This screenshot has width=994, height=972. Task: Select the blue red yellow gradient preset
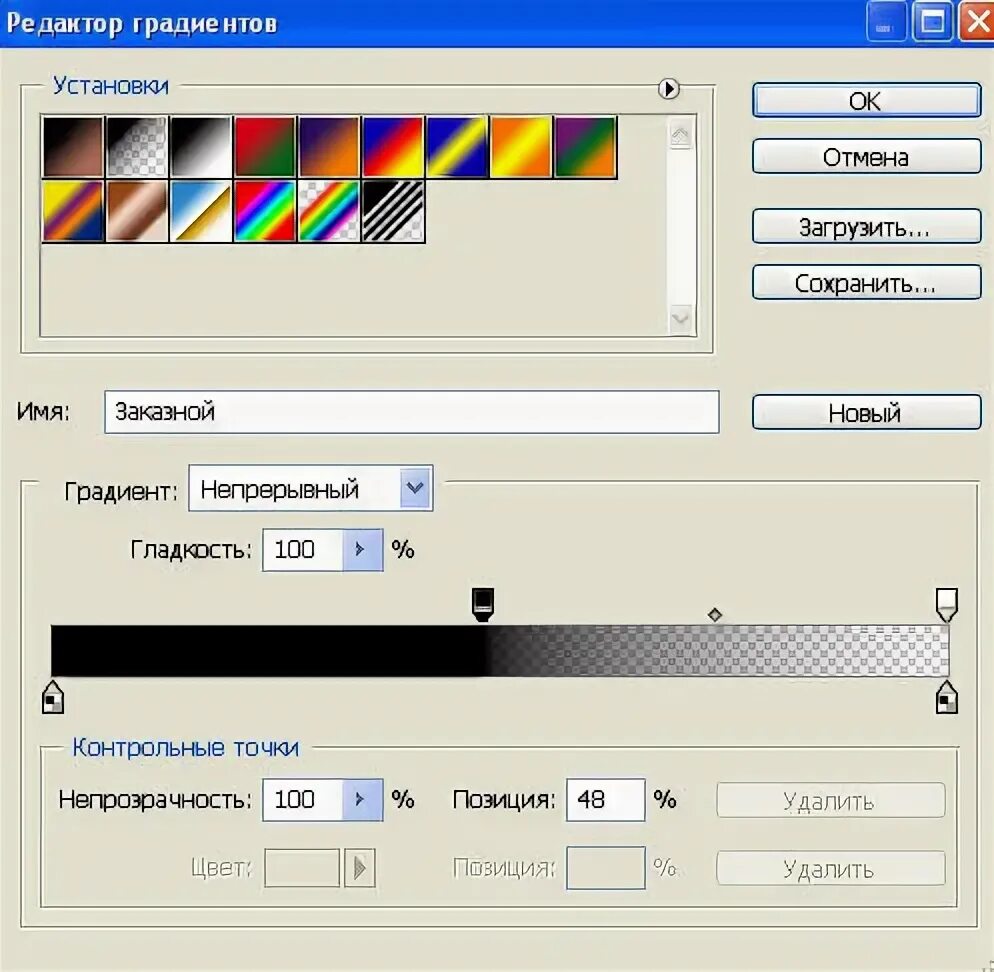click(x=393, y=146)
